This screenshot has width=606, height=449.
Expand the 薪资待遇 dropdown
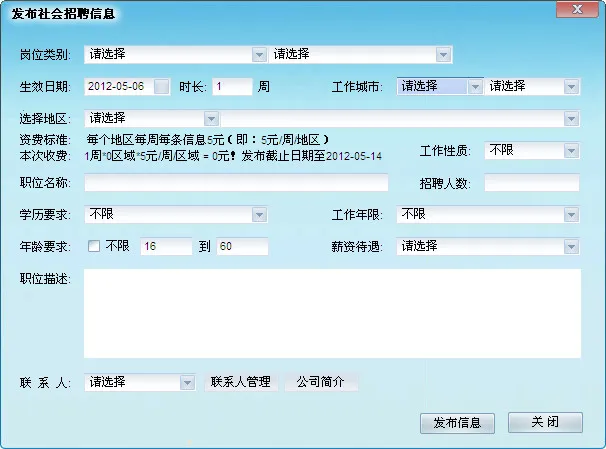point(571,246)
